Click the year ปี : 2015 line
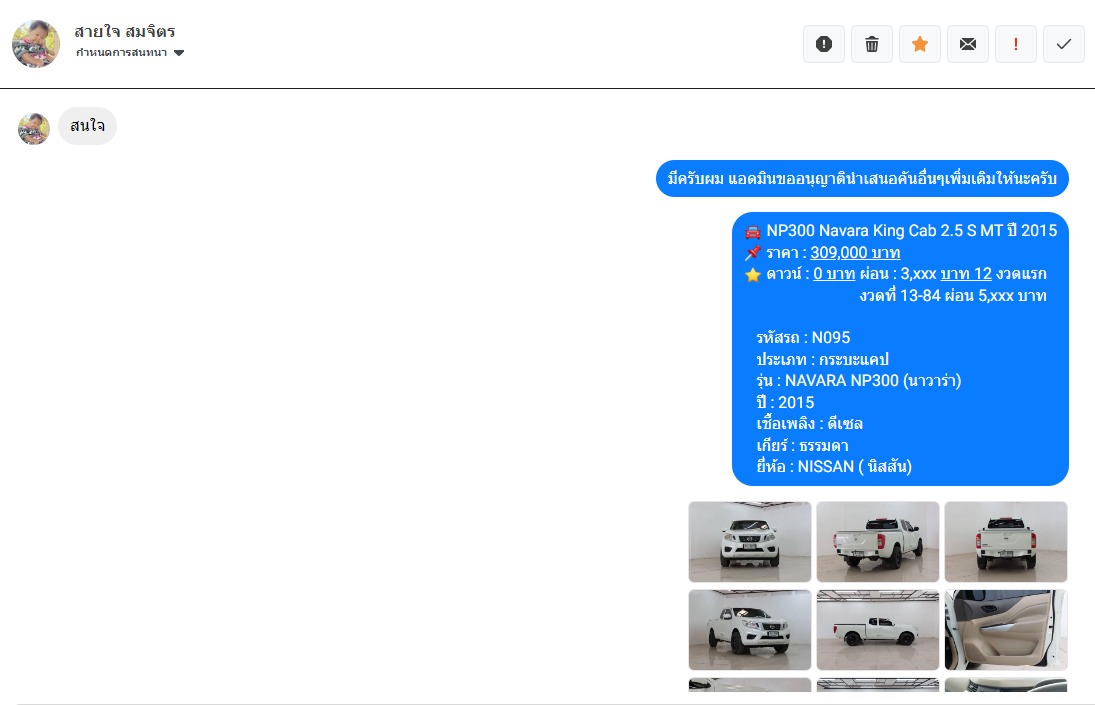Viewport: 1095px width, 705px height. click(785, 403)
